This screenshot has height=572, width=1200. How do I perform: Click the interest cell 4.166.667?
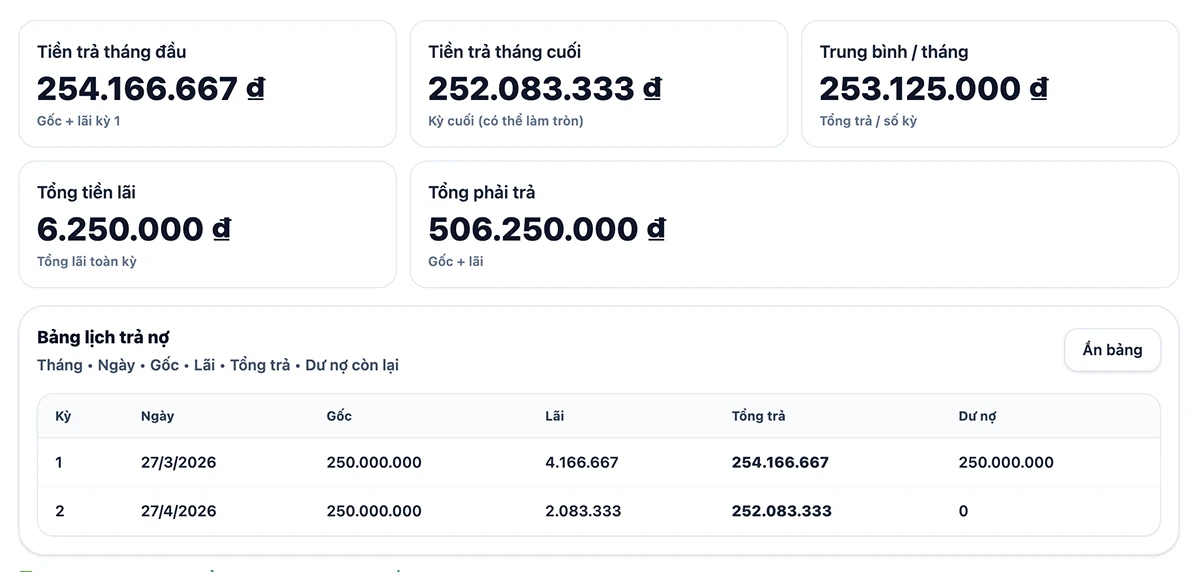coord(582,463)
